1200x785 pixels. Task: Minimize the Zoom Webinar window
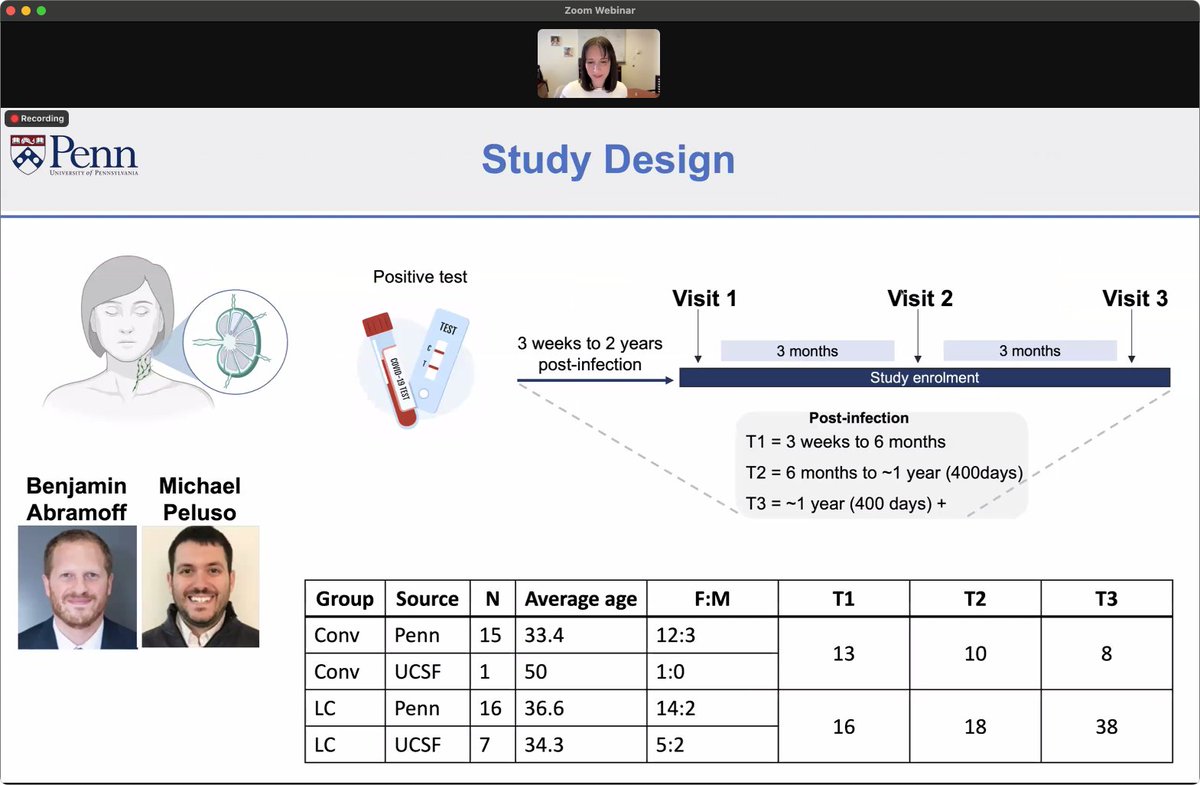tap(26, 10)
